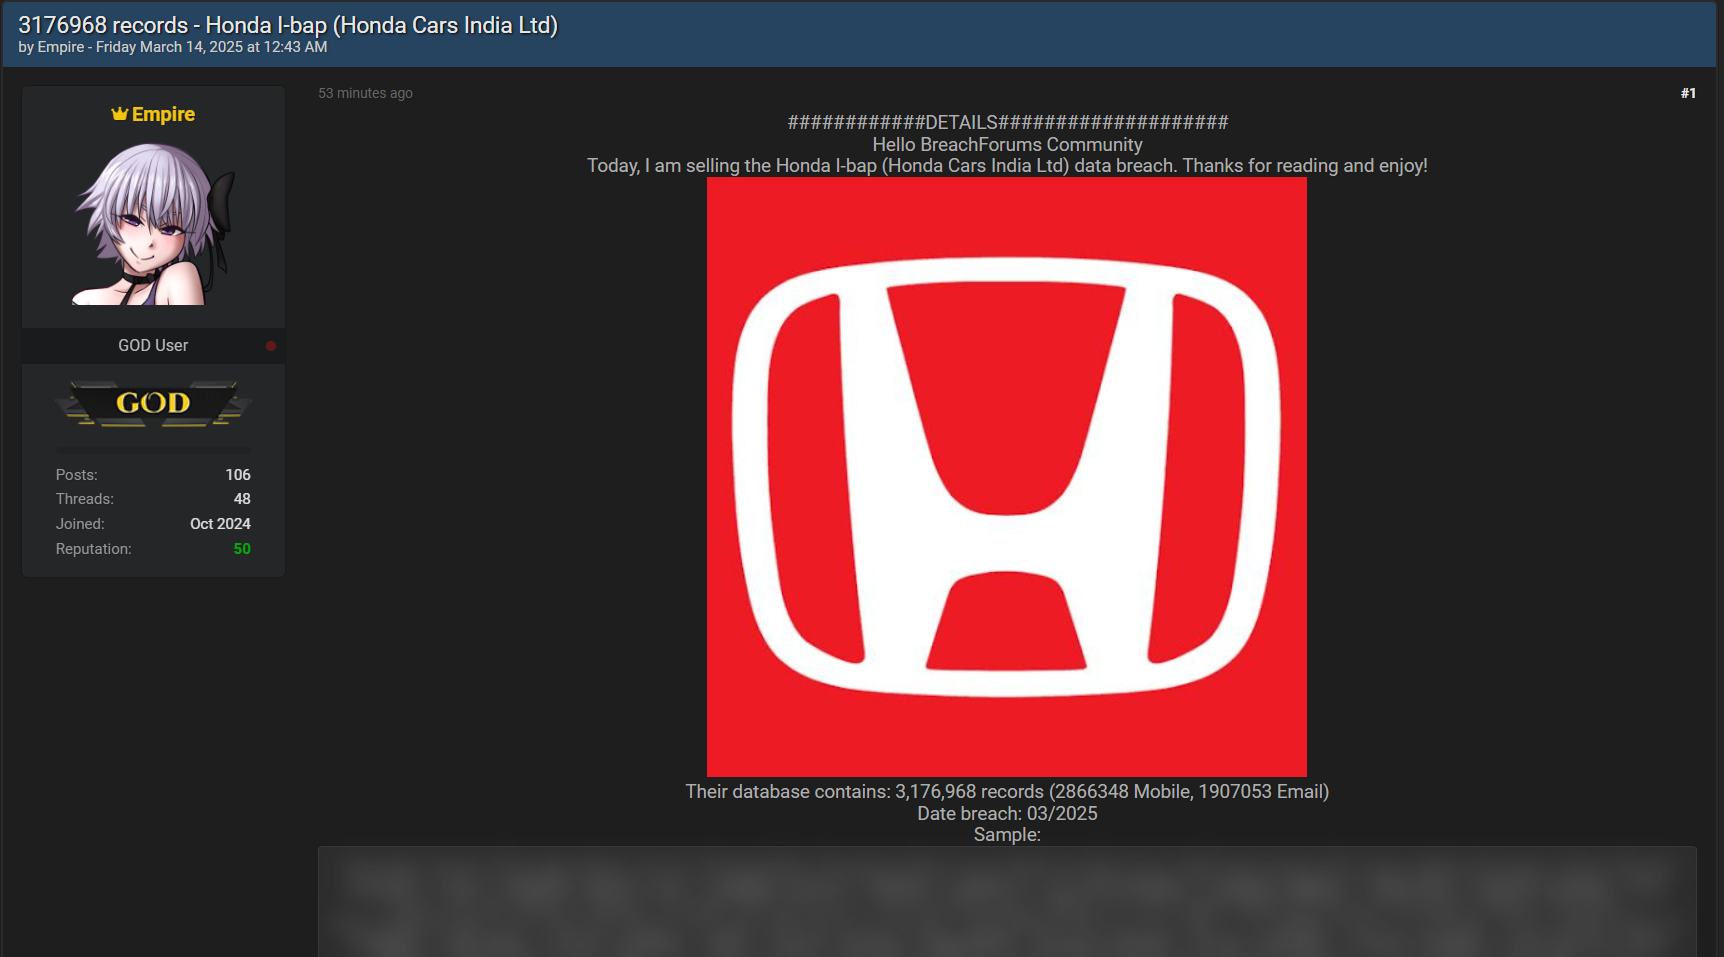1724x957 pixels.
Task: Click the blurred sample data block
Action: click(1007, 902)
